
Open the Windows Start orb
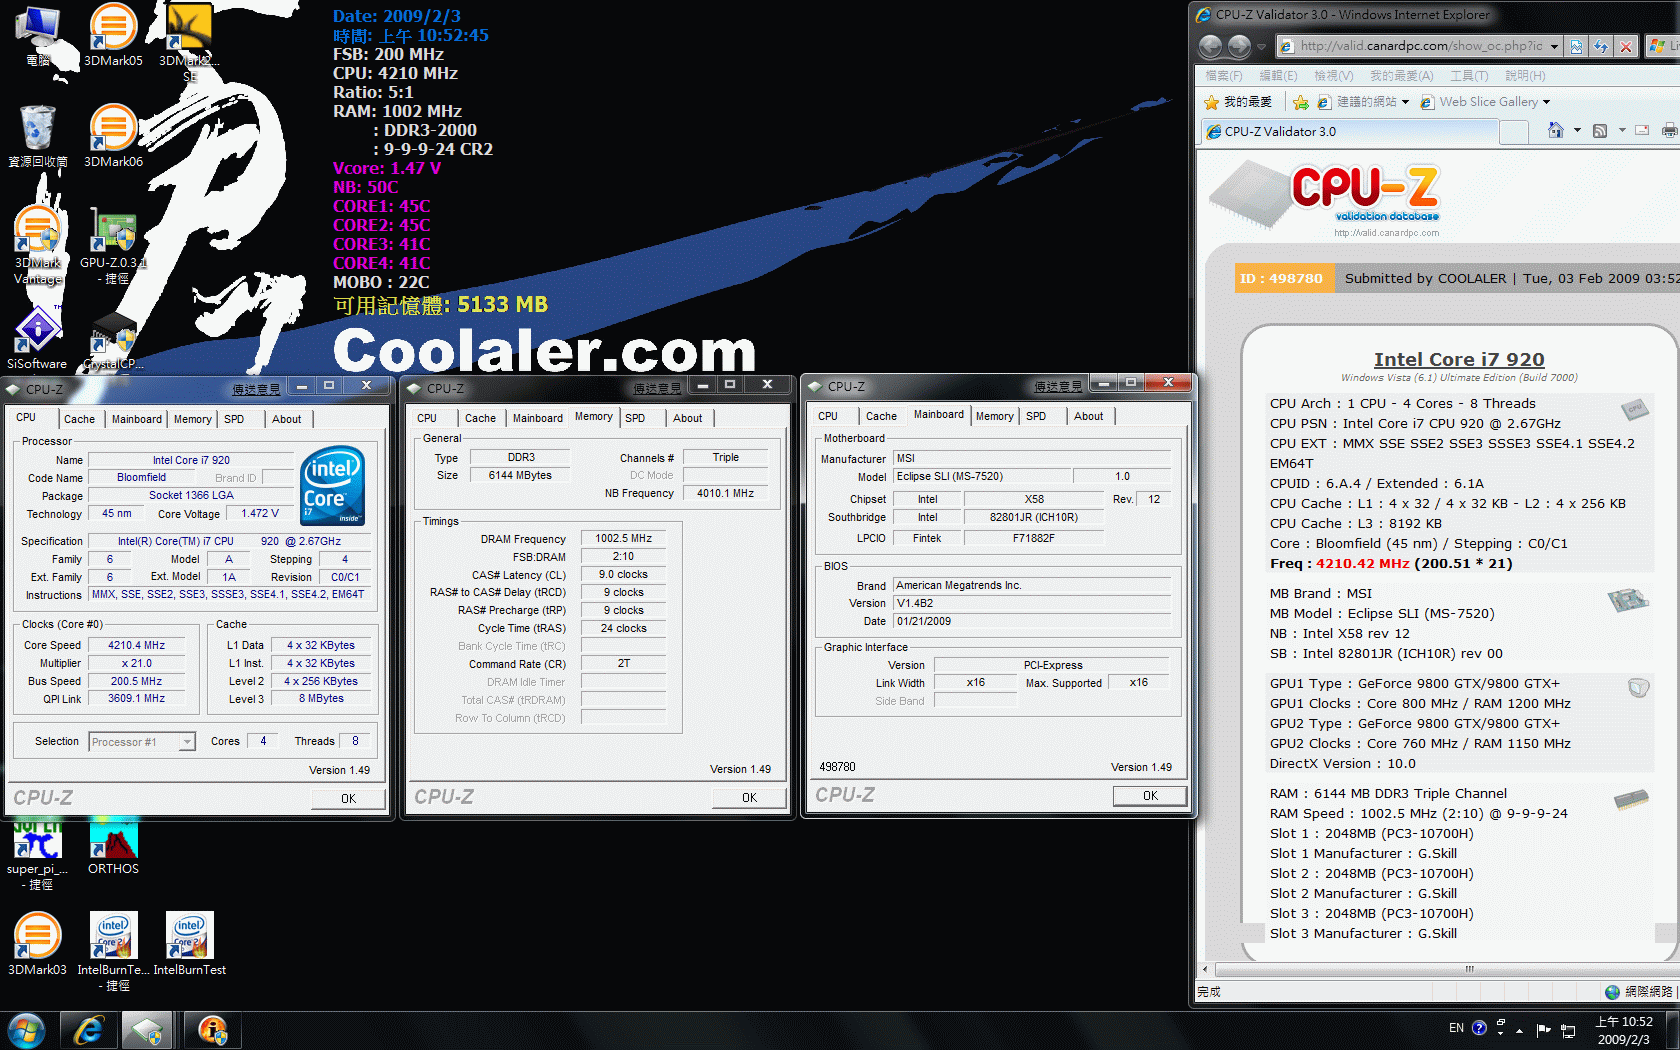26,1030
